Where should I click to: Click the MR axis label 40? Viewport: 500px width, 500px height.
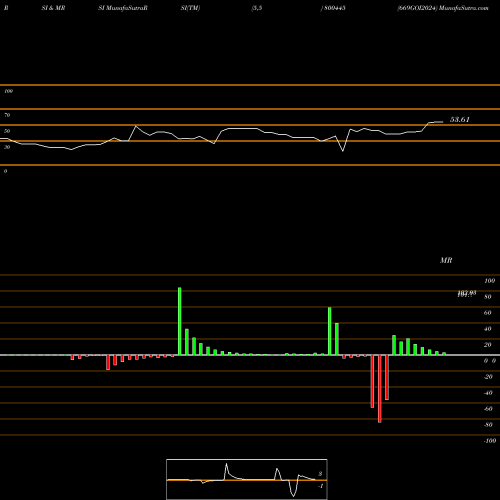pyautogui.click(x=488, y=329)
